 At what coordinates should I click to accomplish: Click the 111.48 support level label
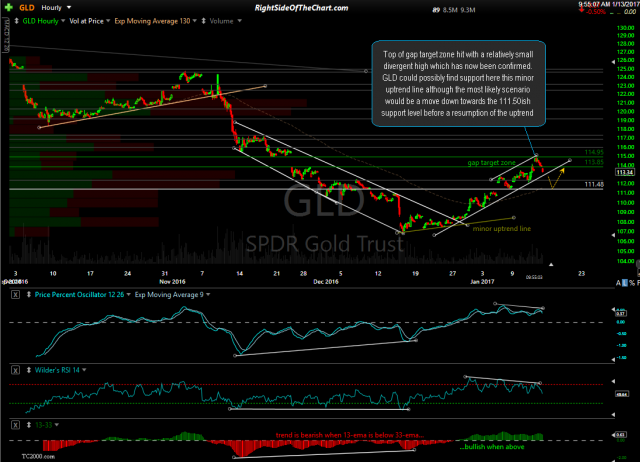pos(594,184)
